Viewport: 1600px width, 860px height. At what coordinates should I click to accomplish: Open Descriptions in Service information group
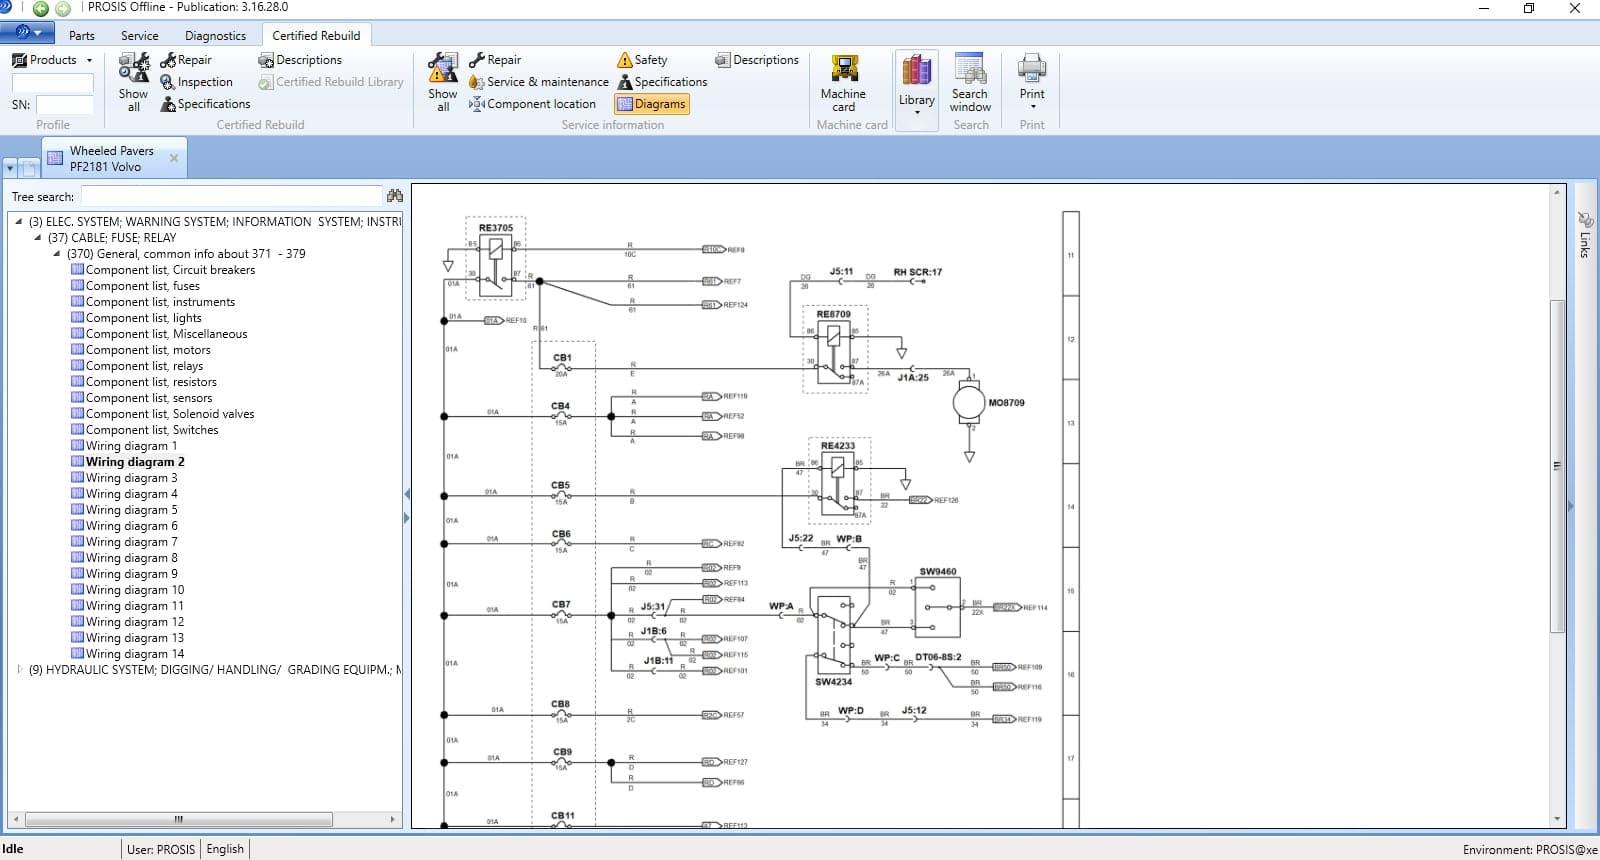coord(757,60)
